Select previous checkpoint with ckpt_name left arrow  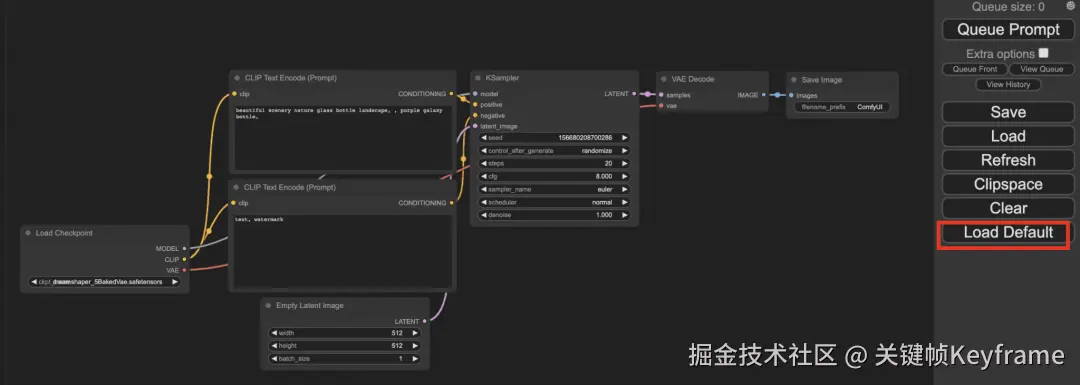pyautogui.click(x=34, y=282)
